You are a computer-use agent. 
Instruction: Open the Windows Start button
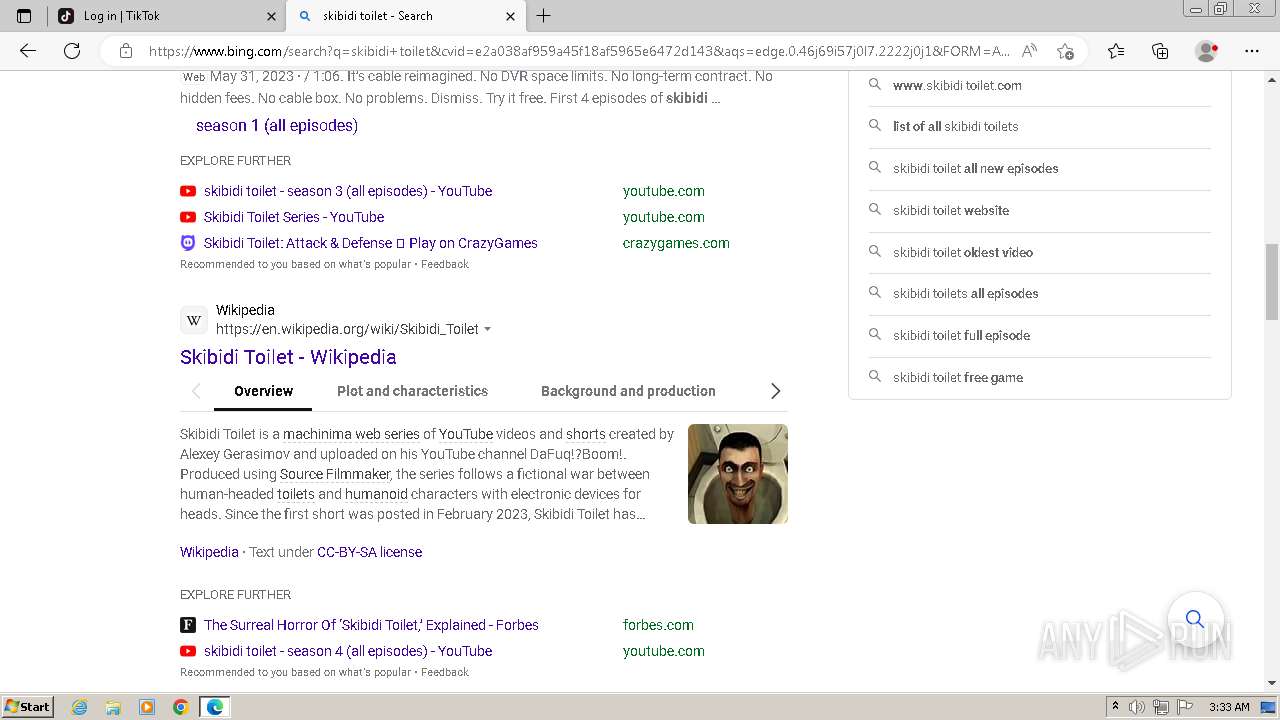[28, 707]
